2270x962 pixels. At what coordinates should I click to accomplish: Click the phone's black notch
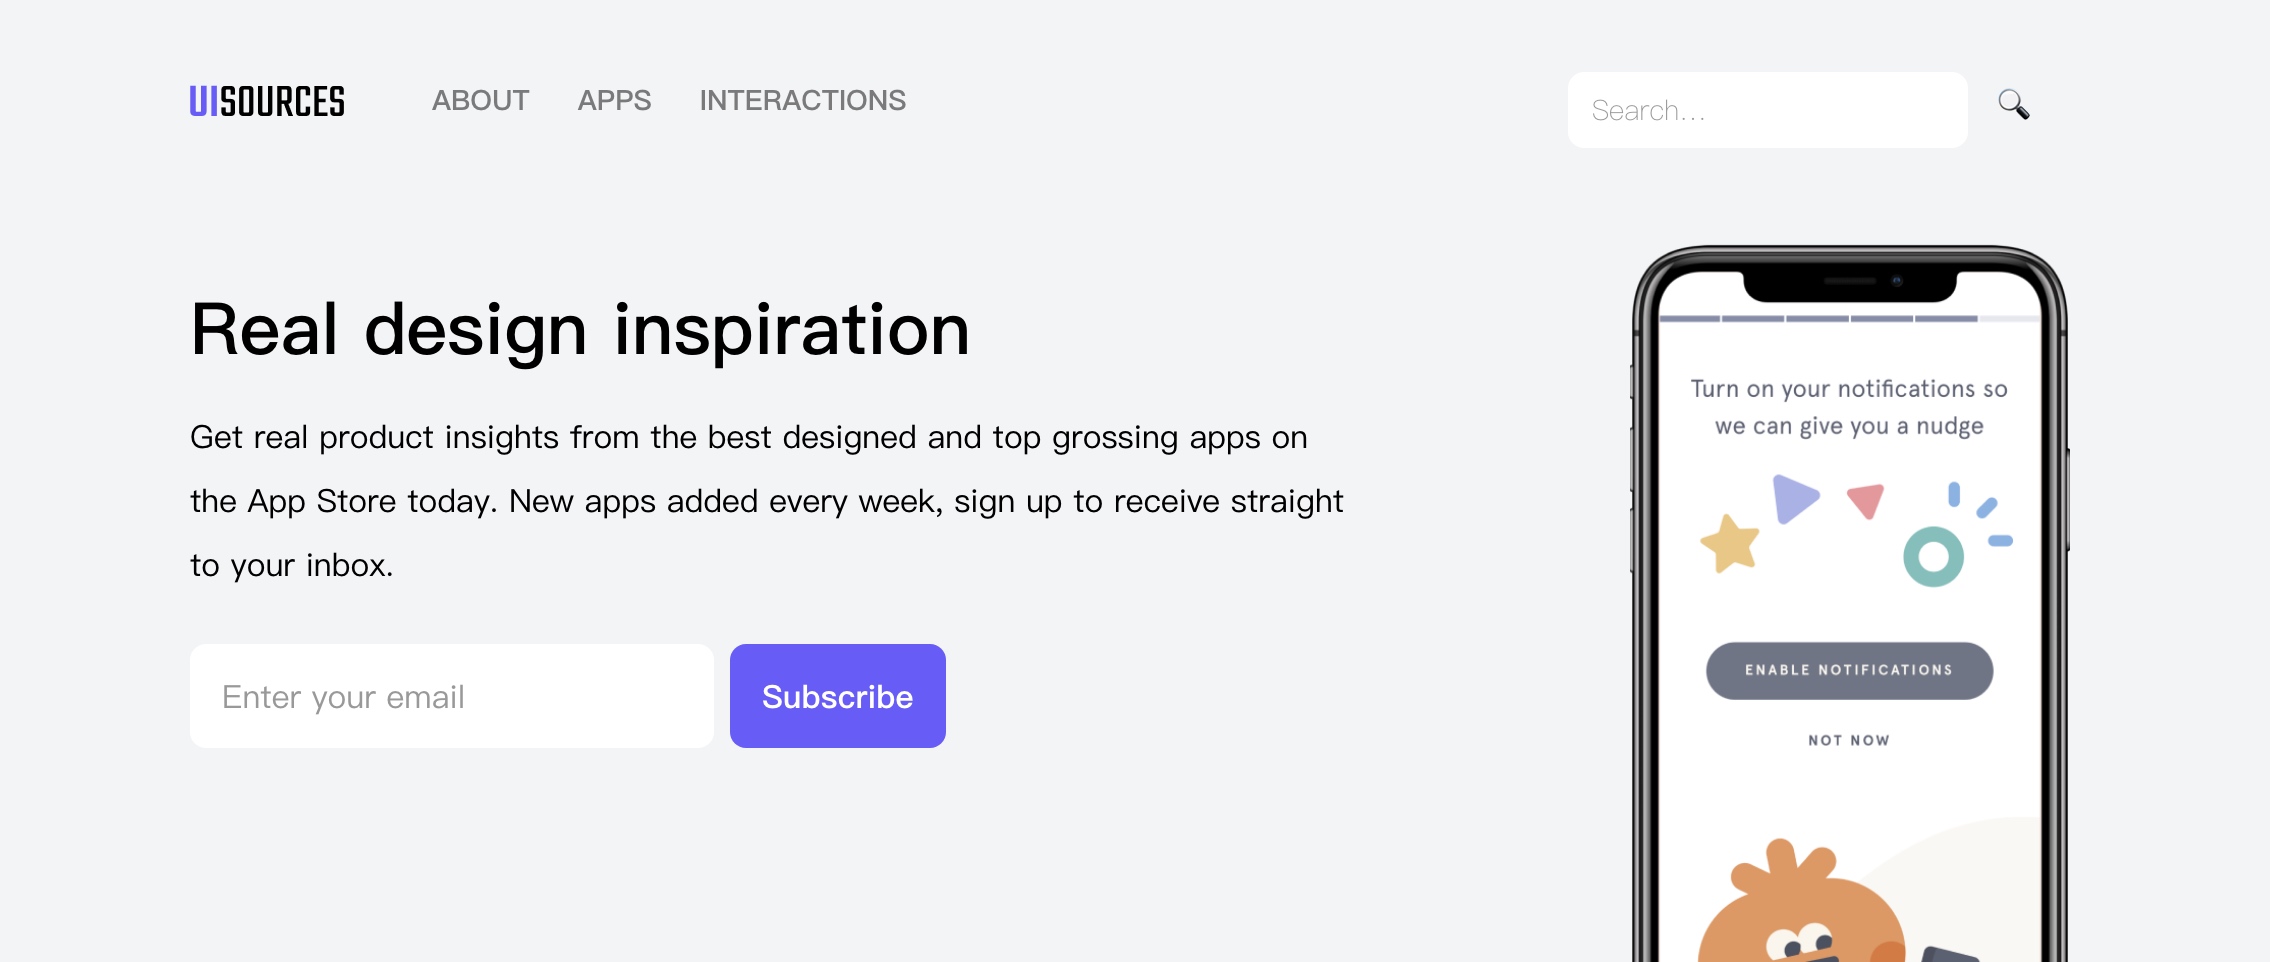pyautogui.click(x=1849, y=284)
